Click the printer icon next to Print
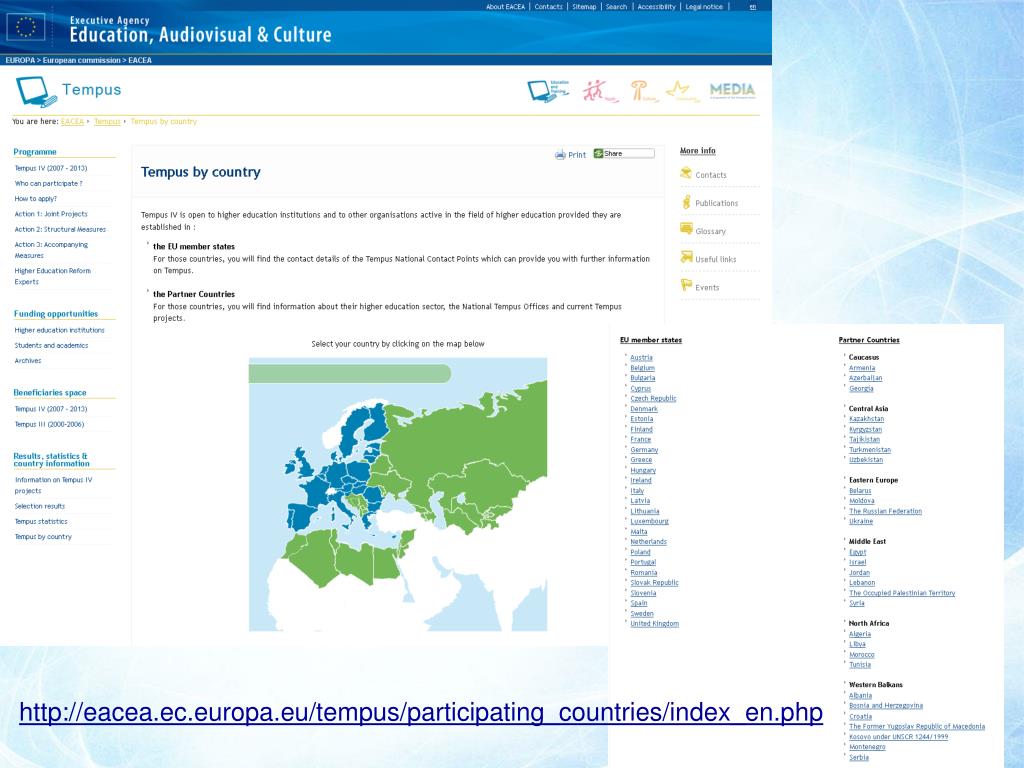The width and height of the screenshot is (1024, 768). [560, 155]
